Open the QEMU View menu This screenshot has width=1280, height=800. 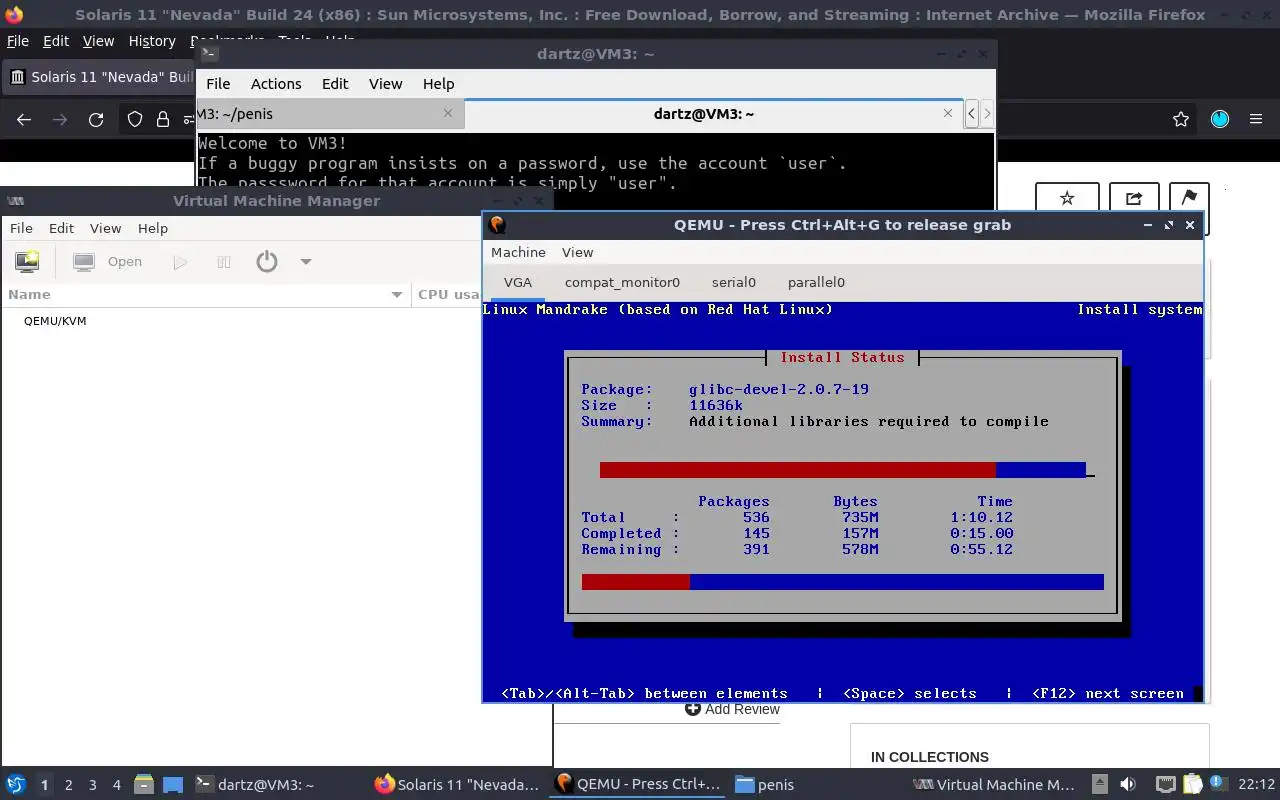click(x=577, y=252)
